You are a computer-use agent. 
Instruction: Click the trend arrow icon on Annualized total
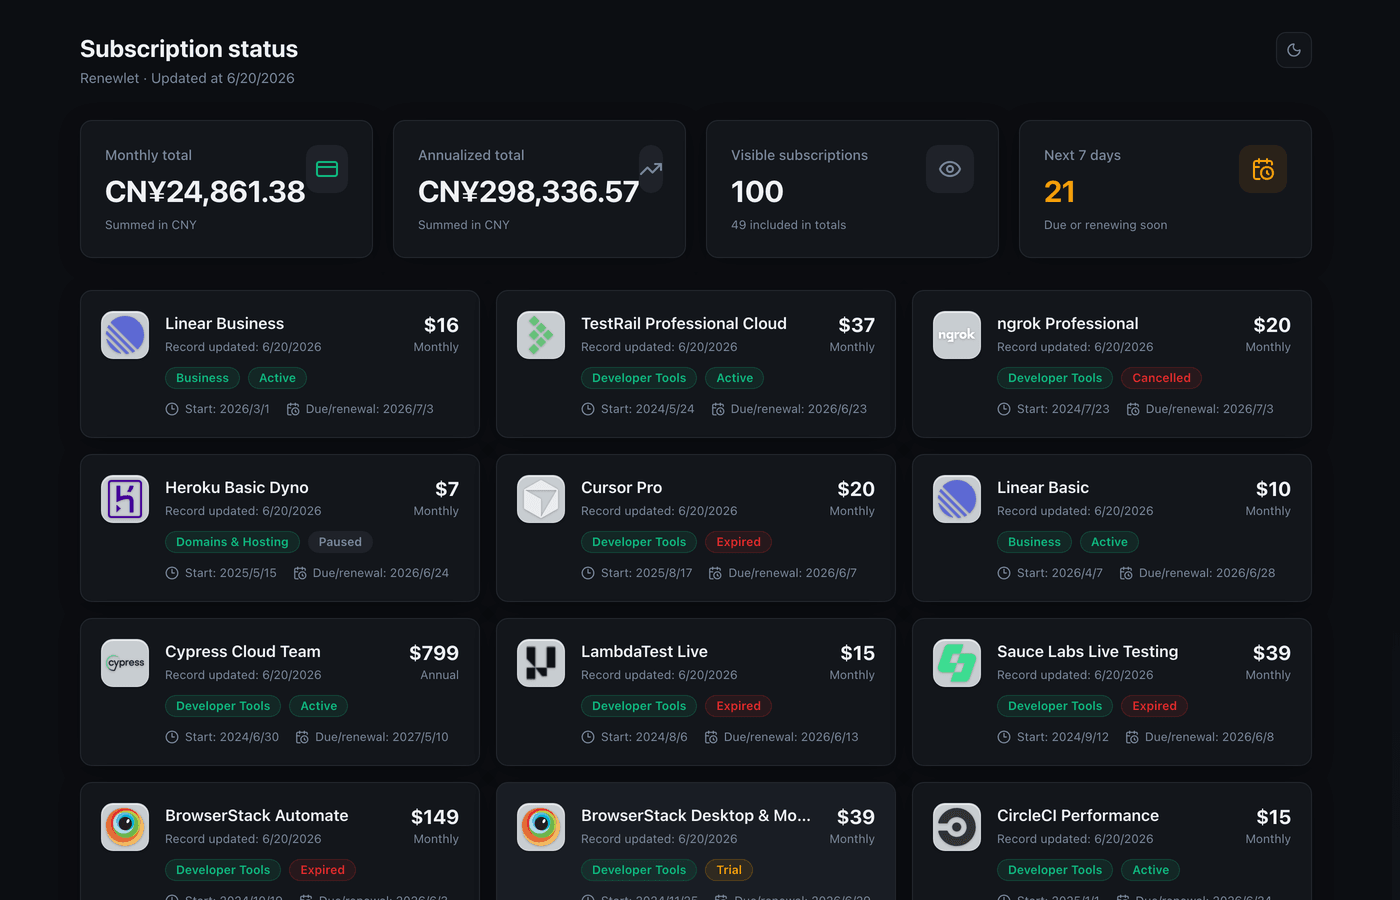click(x=651, y=169)
